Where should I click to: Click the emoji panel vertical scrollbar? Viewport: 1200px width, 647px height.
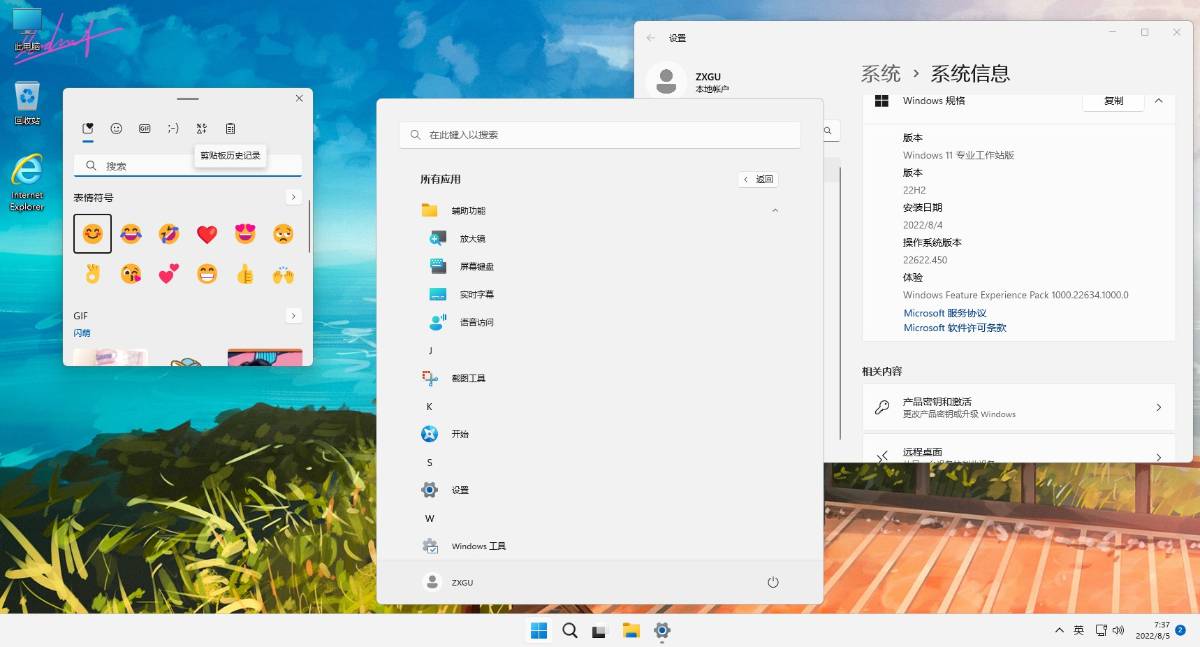[309, 226]
